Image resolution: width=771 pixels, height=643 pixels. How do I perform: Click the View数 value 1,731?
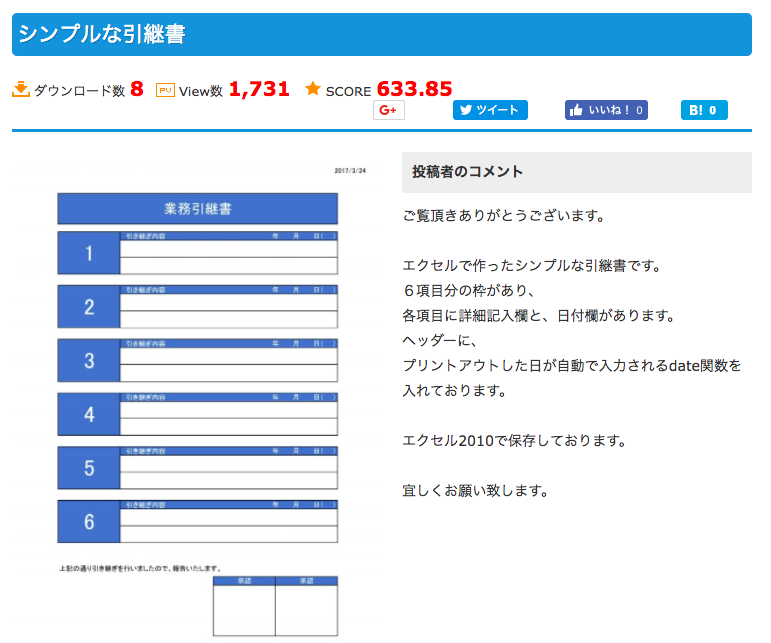259,89
